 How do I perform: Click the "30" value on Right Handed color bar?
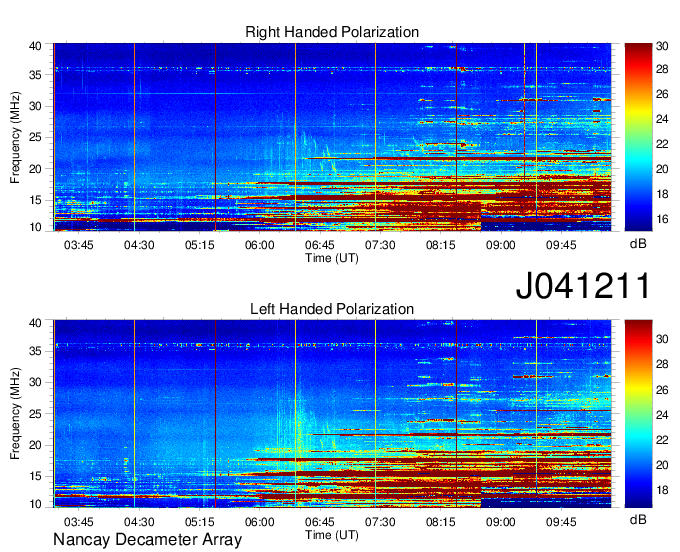tap(662, 46)
